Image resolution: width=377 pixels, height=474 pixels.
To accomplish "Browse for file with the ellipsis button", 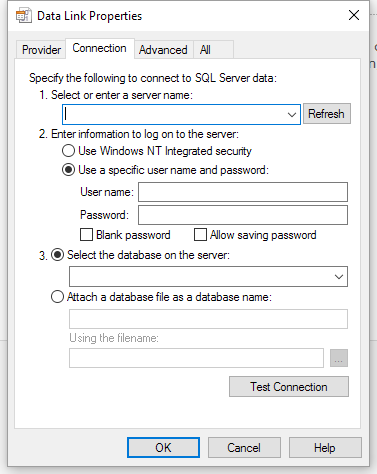I will click(339, 358).
